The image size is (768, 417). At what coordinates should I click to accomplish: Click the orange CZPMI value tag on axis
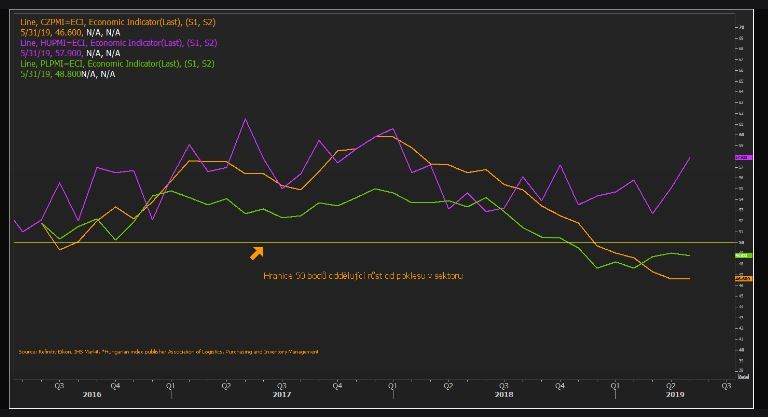(x=743, y=279)
